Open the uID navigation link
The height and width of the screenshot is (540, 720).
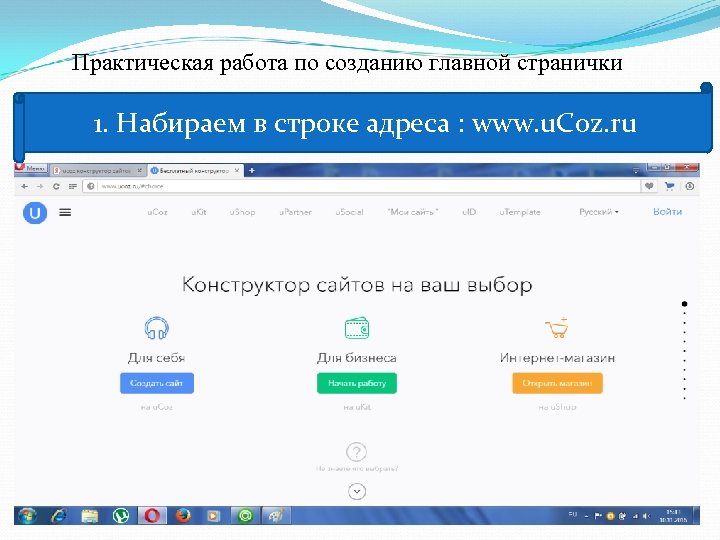click(469, 212)
